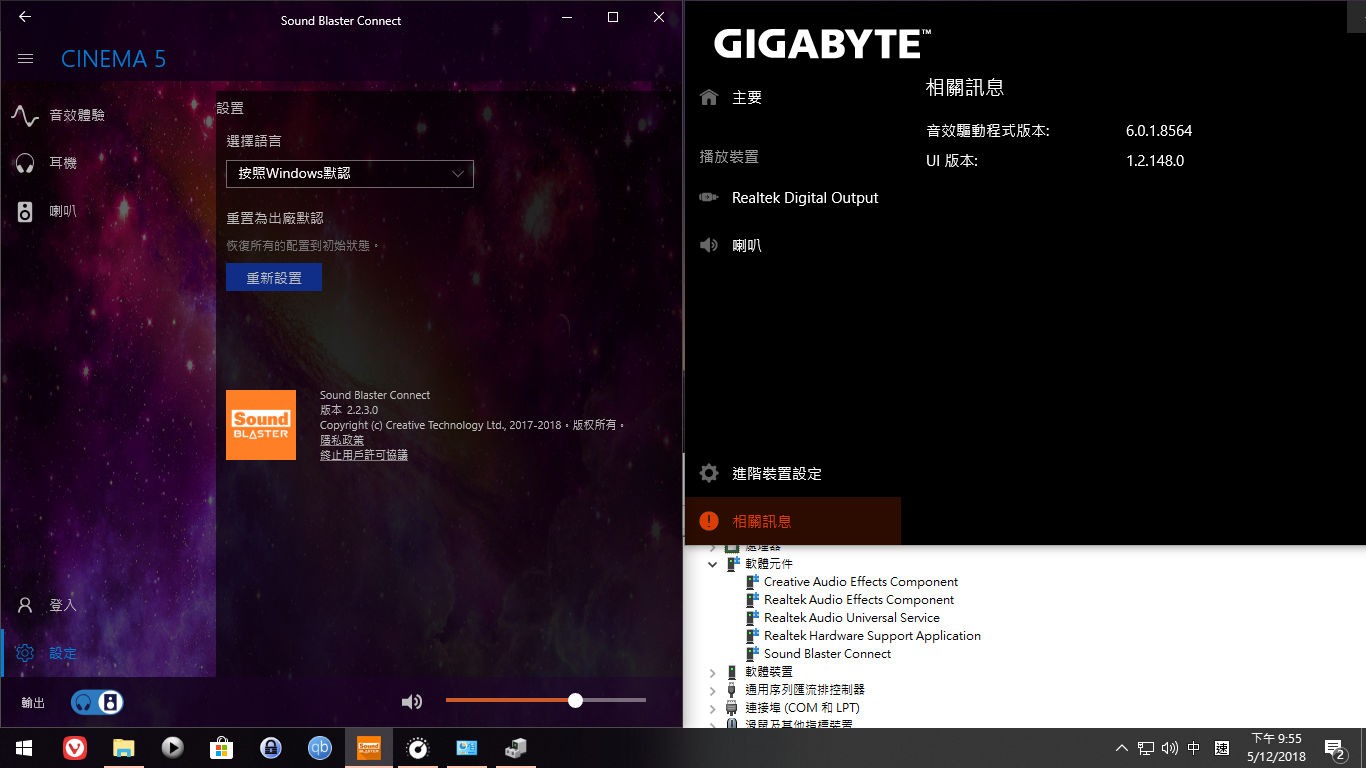The image size is (1366, 768).
Task: Select the 設定 settings item in sidebar
Action: tap(108, 653)
